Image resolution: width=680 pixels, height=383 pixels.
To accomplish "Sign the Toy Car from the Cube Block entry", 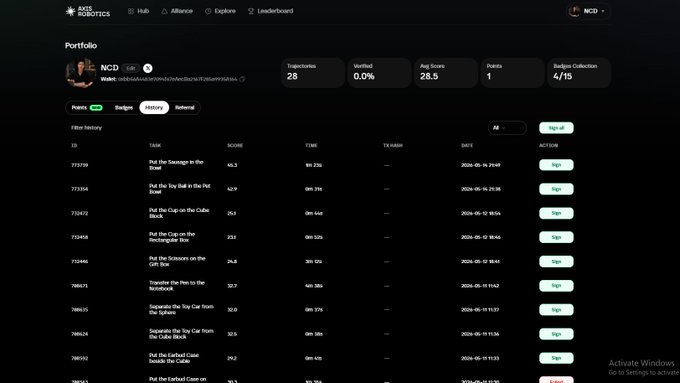I will [x=556, y=334].
